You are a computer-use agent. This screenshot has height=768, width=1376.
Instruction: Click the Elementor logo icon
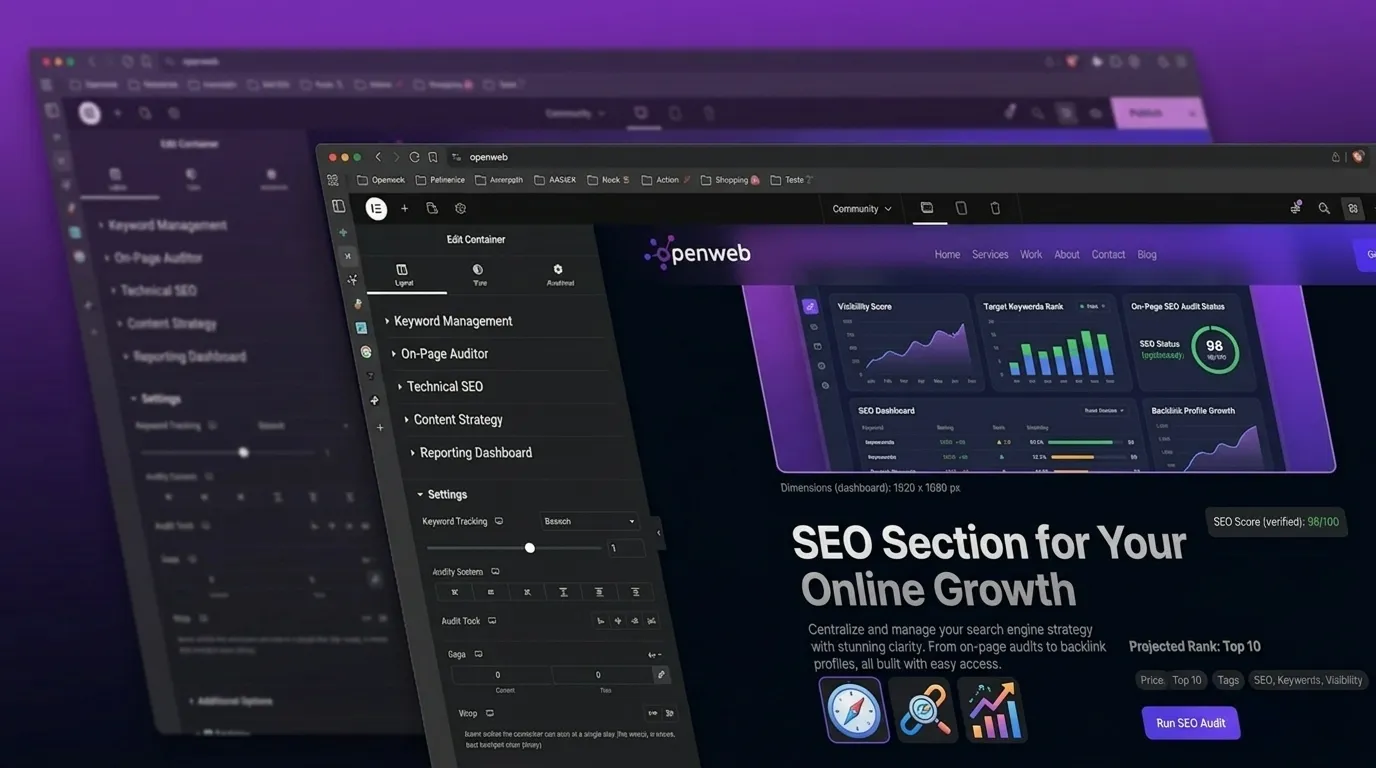pyautogui.click(x=376, y=208)
